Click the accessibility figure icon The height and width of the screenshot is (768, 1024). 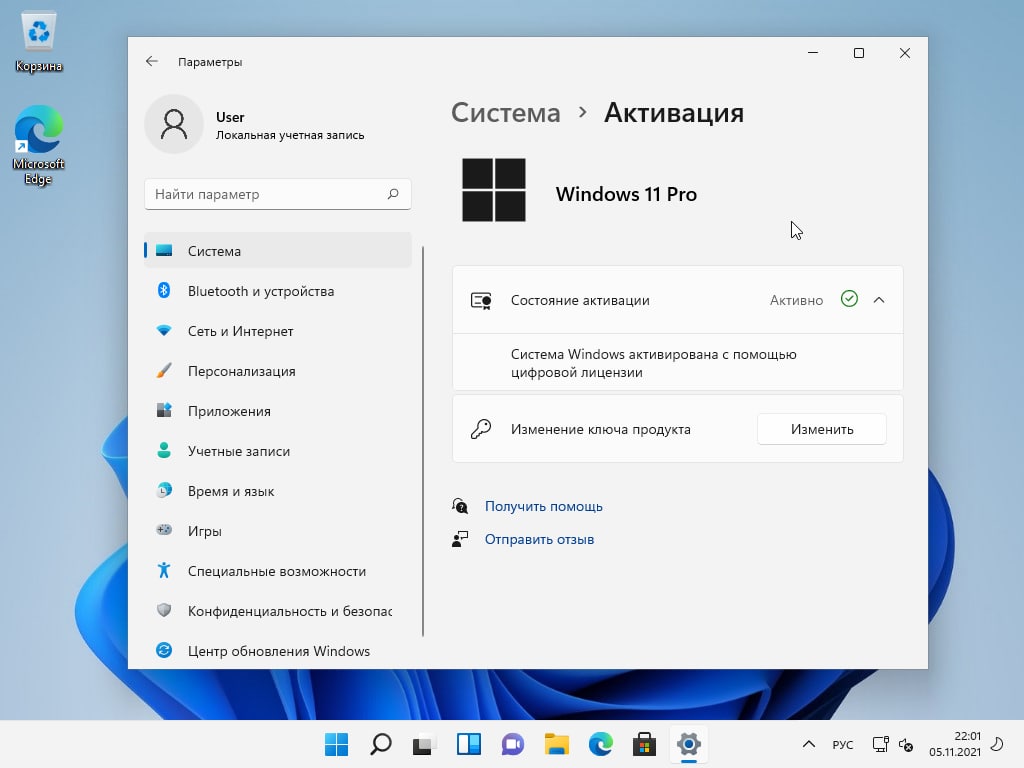pos(164,570)
